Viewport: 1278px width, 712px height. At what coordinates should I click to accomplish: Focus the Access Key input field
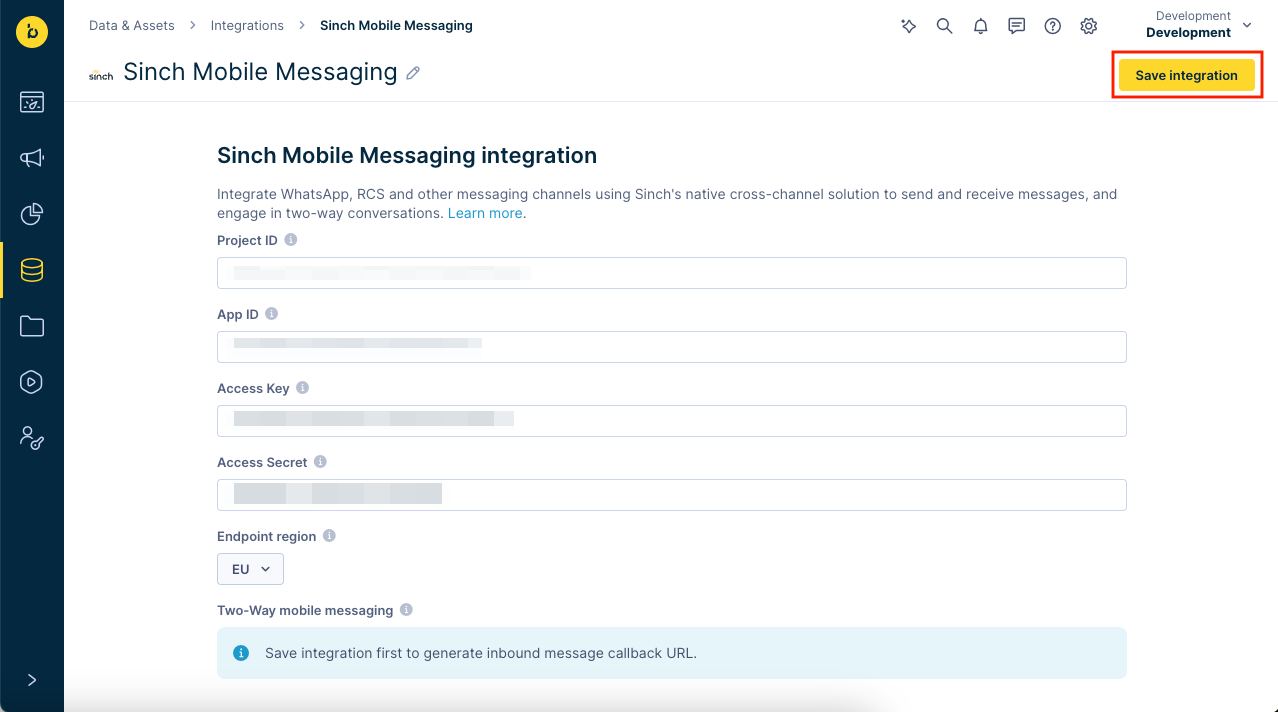pyautogui.click(x=672, y=421)
